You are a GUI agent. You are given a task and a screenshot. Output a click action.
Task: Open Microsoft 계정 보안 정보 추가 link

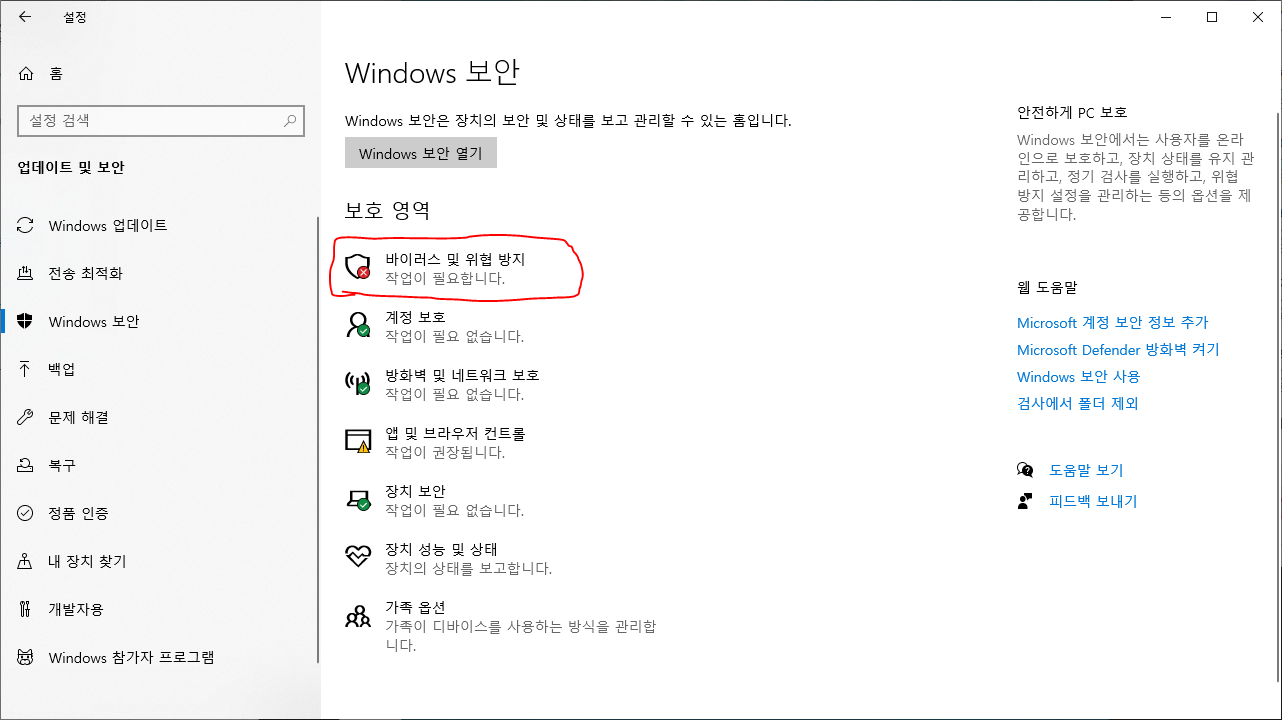[x=1113, y=323]
